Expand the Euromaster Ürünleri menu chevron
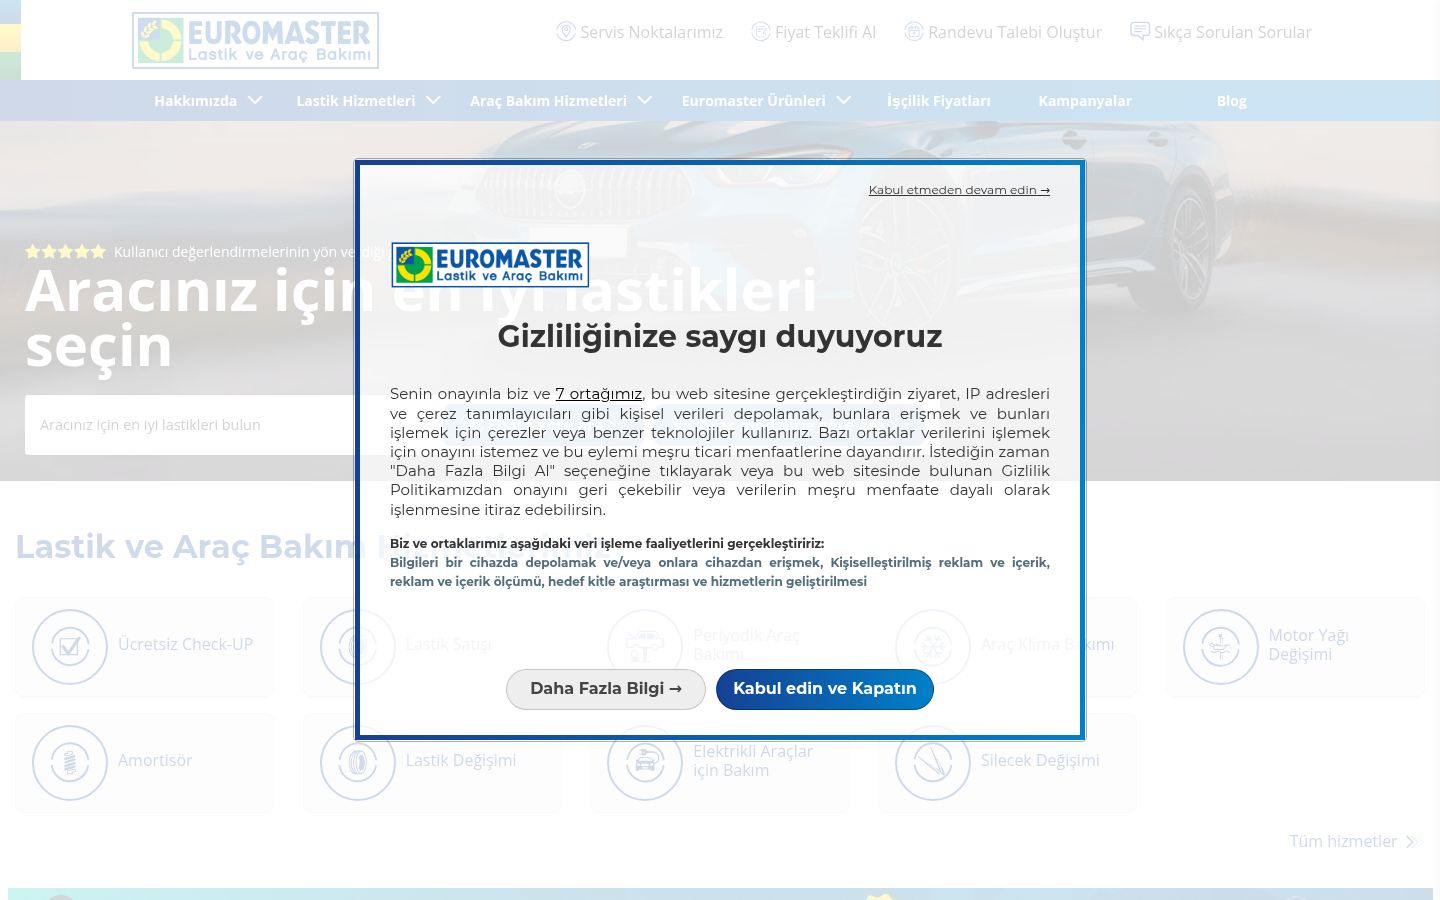The width and height of the screenshot is (1440, 900). pos(844,100)
